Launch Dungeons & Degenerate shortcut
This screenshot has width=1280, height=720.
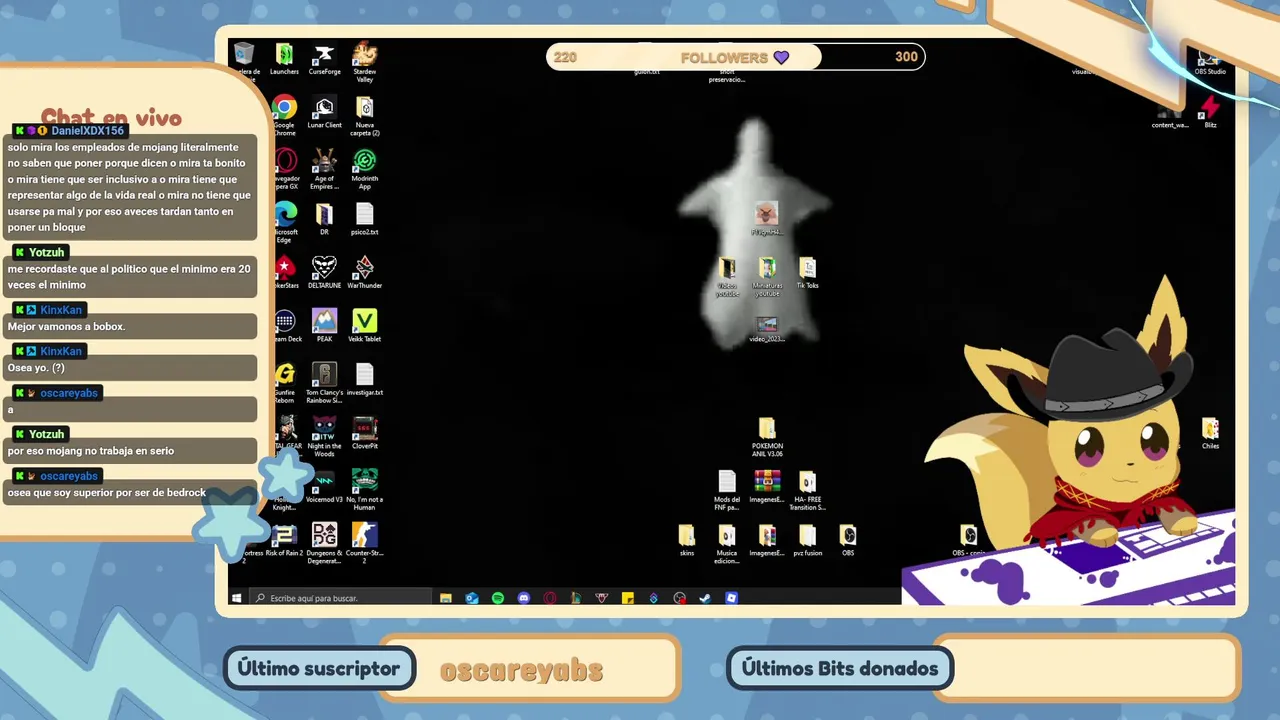[324, 543]
